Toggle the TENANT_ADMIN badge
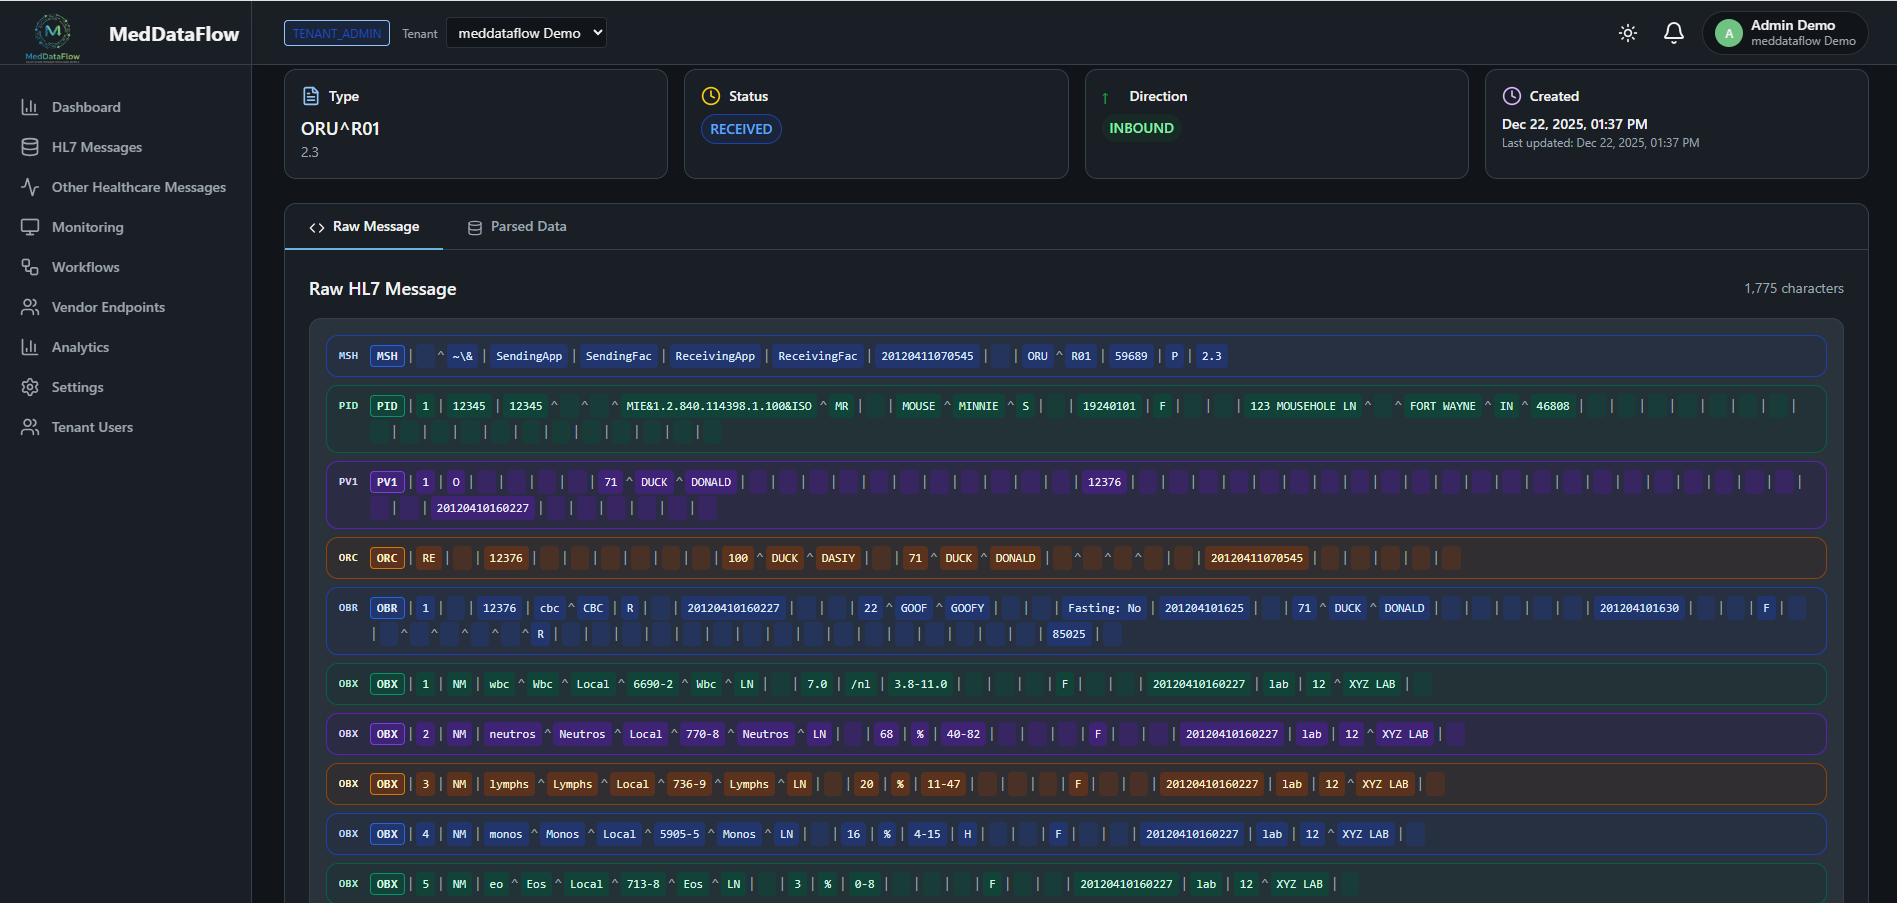 pyautogui.click(x=337, y=33)
